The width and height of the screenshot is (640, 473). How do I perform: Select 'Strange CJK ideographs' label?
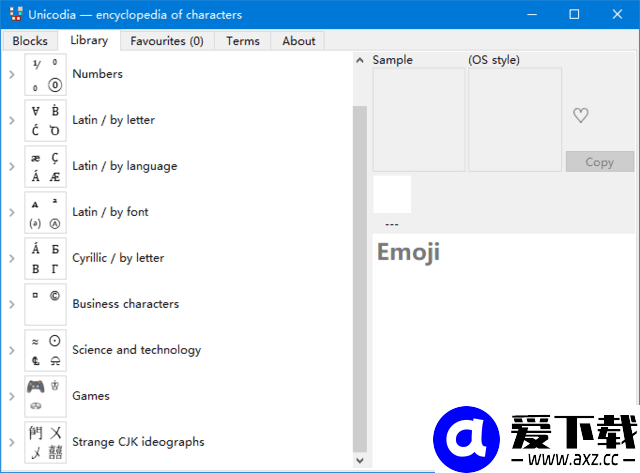(138, 442)
